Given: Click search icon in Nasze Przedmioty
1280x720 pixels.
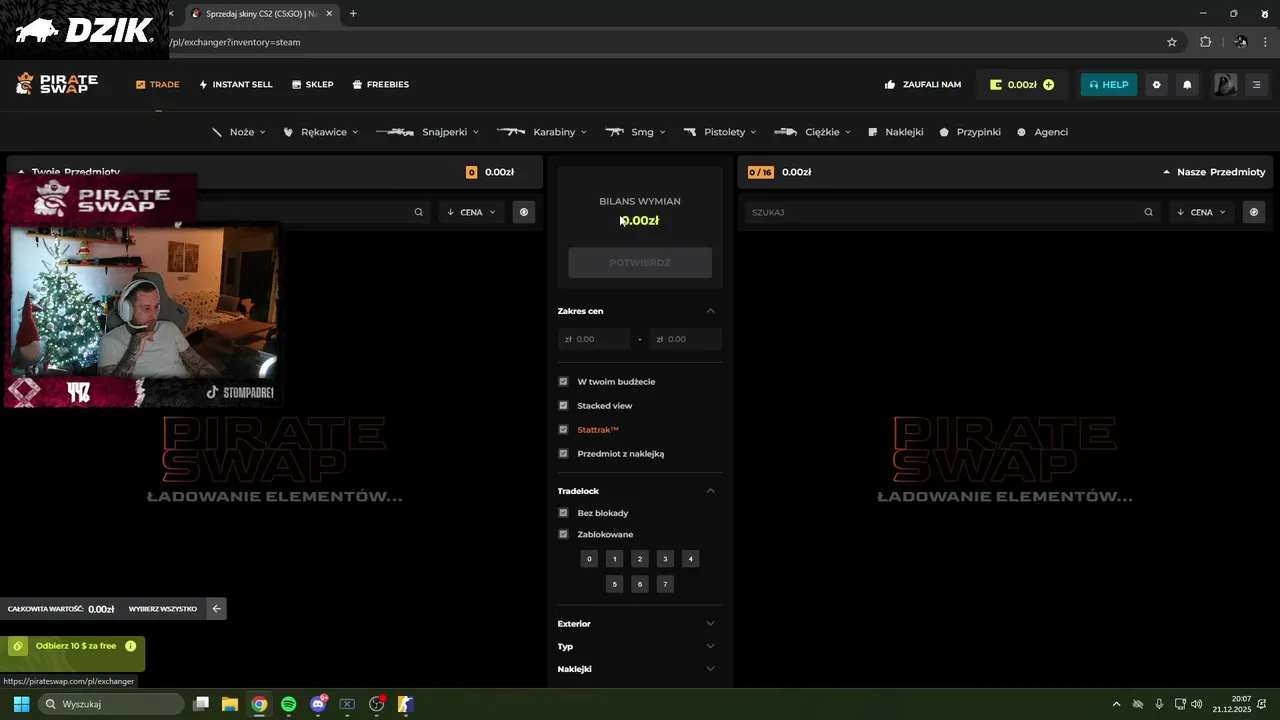Looking at the screenshot, I should (1148, 212).
